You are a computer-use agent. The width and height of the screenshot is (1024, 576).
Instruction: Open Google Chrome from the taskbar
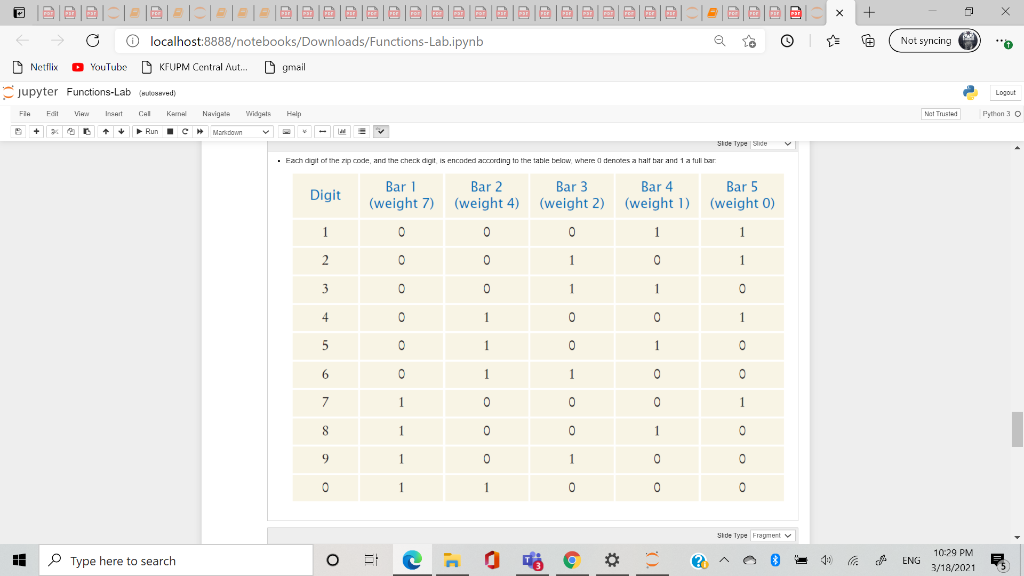[x=572, y=560]
